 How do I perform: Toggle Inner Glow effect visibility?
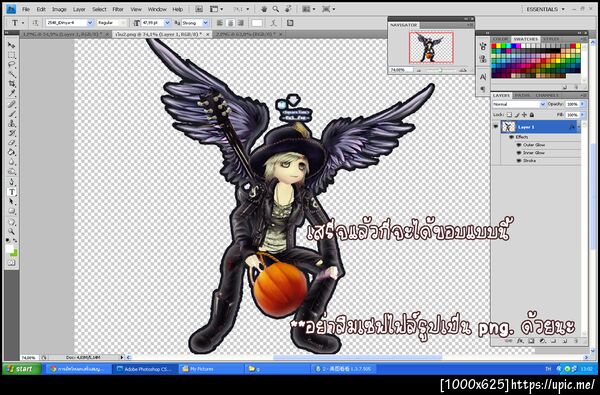point(519,153)
